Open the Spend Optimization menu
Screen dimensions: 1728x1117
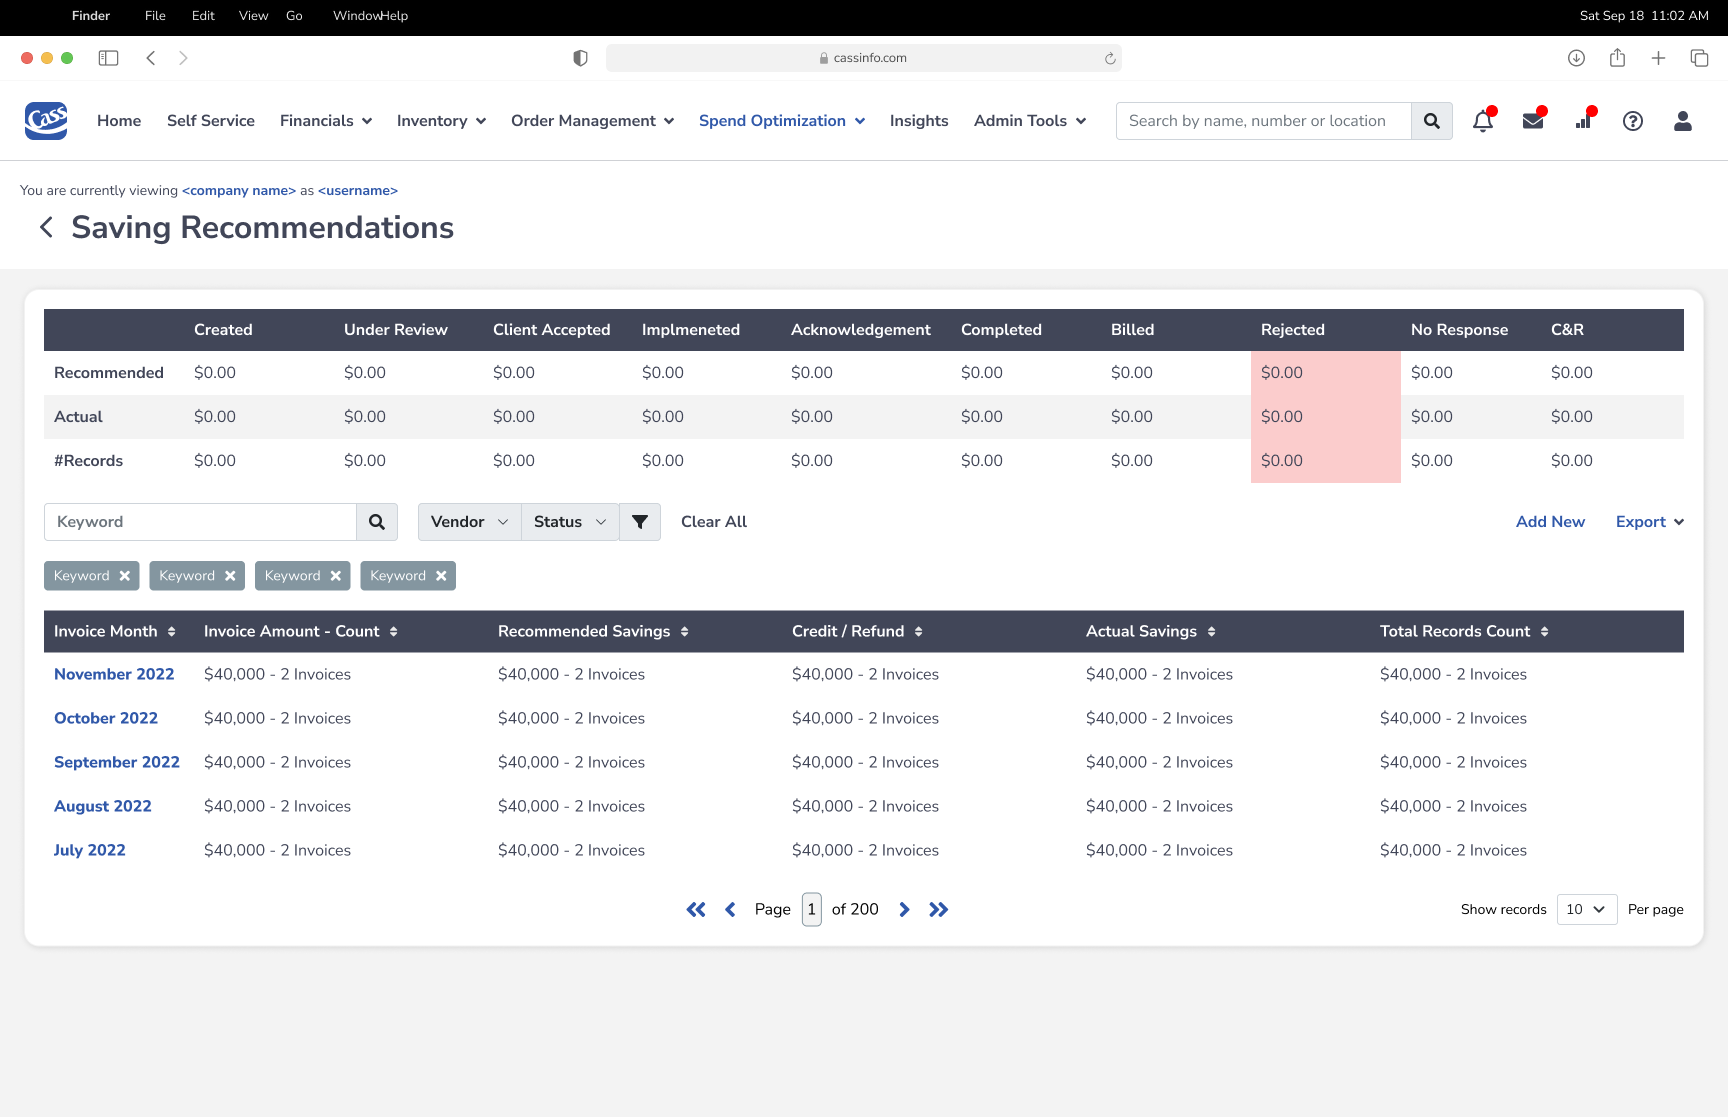(x=781, y=121)
